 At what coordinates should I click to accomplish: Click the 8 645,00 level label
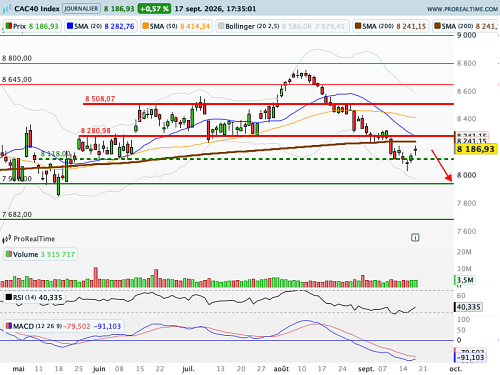coord(17,80)
